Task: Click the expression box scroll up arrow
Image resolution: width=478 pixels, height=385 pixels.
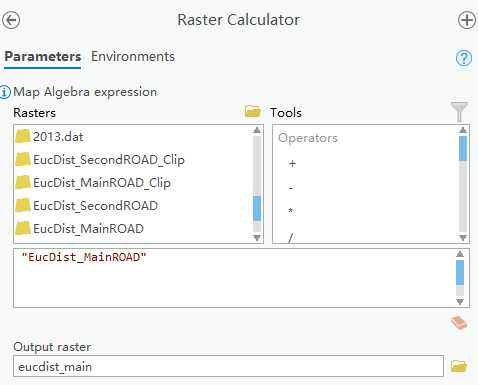Action: pyautogui.click(x=460, y=254)
